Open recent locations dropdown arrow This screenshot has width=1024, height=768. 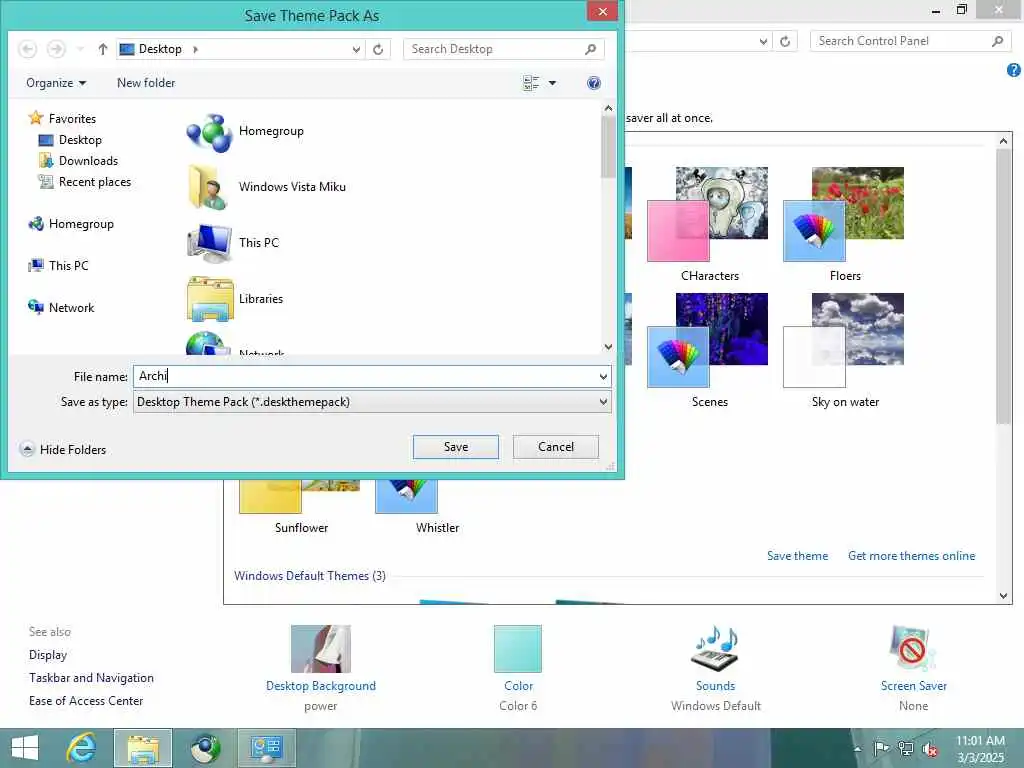click(80, 49)
